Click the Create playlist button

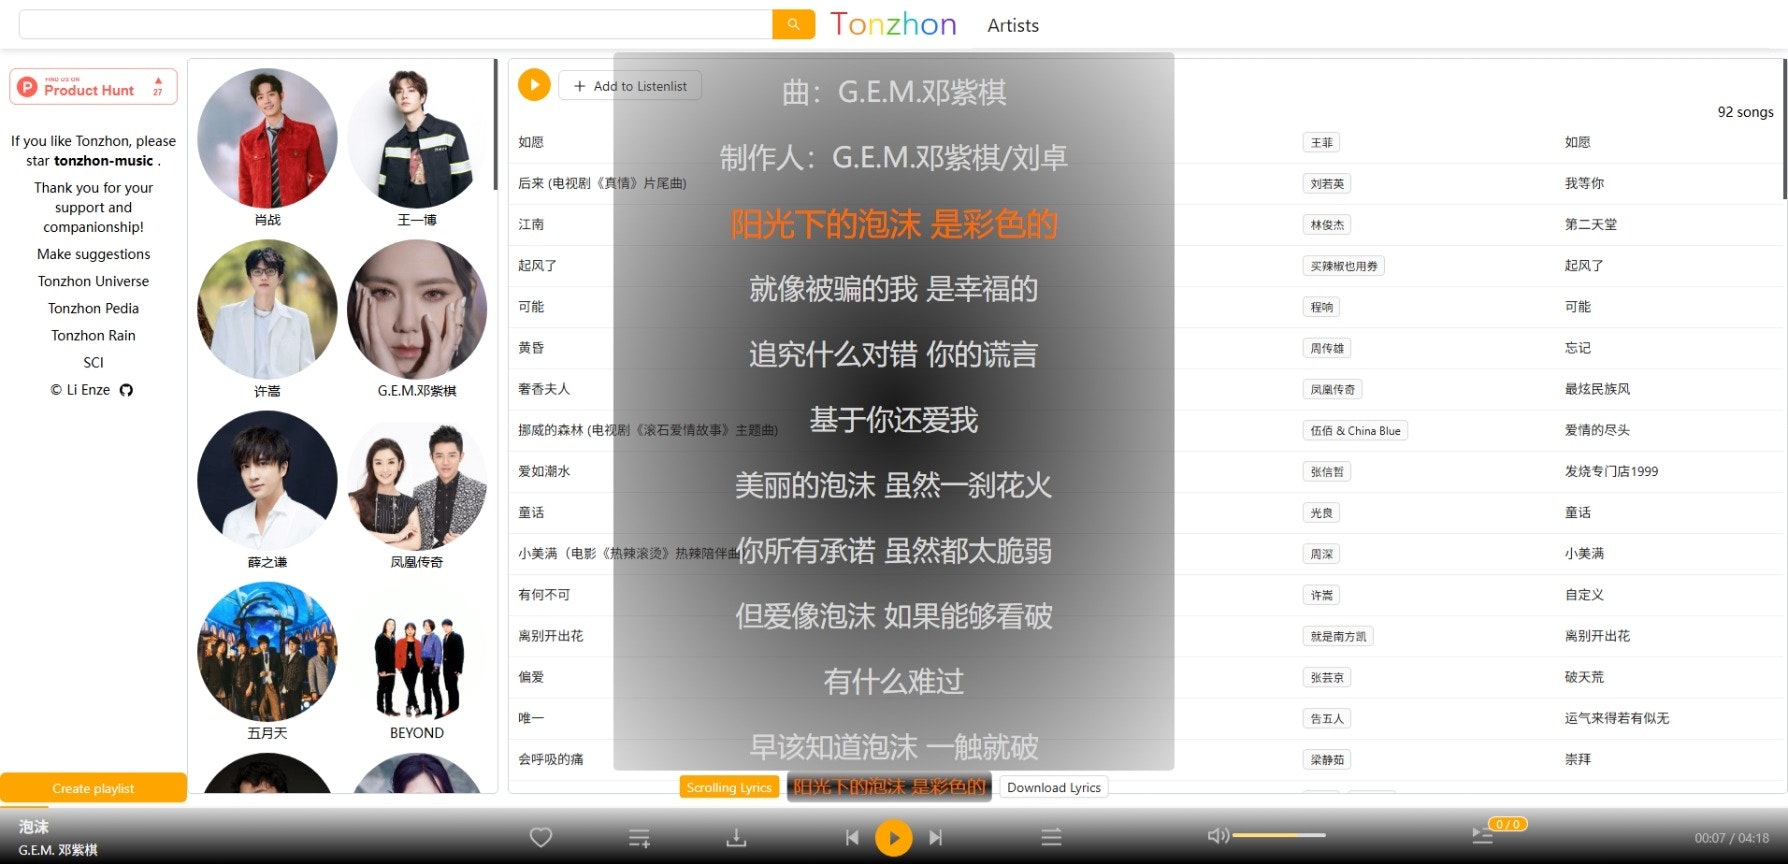click(94, 788)
